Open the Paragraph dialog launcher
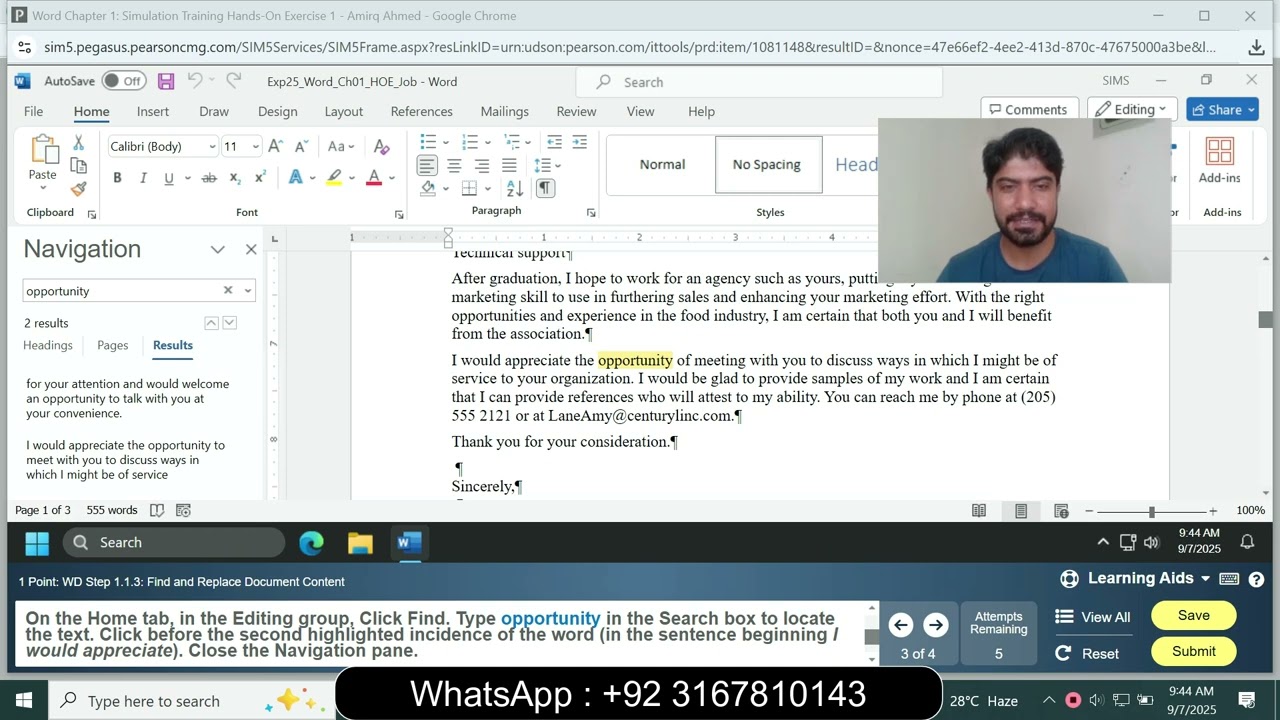The width and height of the screenshot is (1280, 720). coord(591,213)
